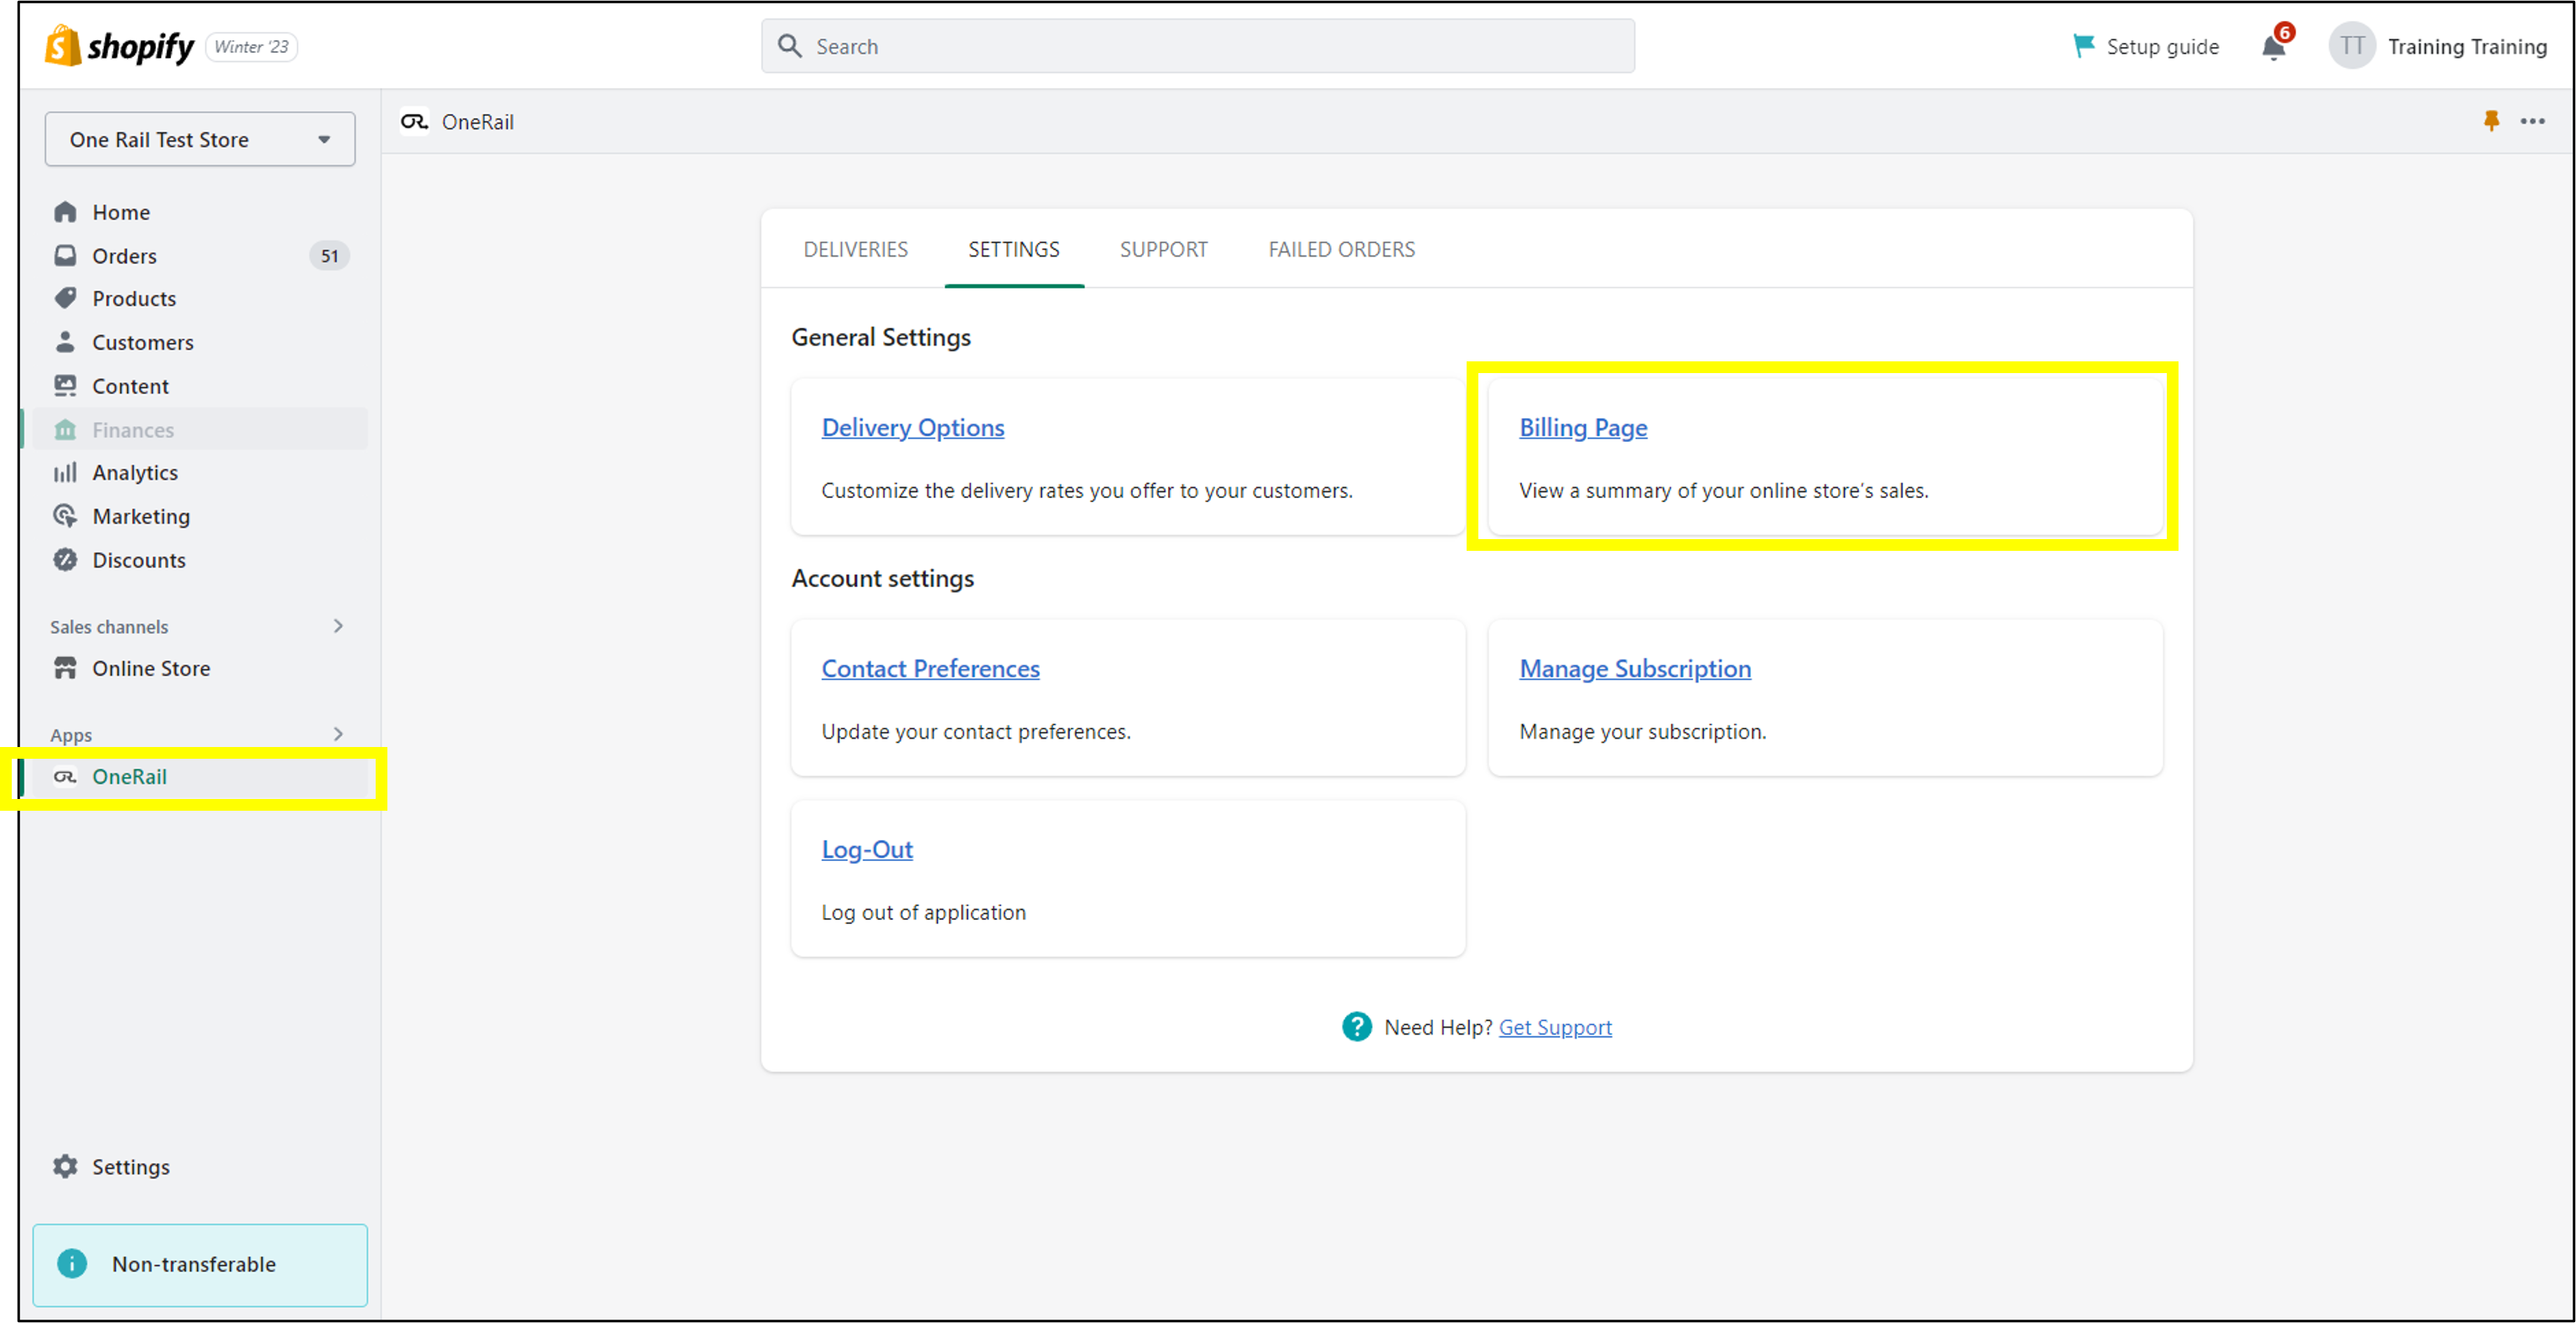Expand the Sales channels chevron
This screenshot has width=2576, height=1323.
pos(338,626)
